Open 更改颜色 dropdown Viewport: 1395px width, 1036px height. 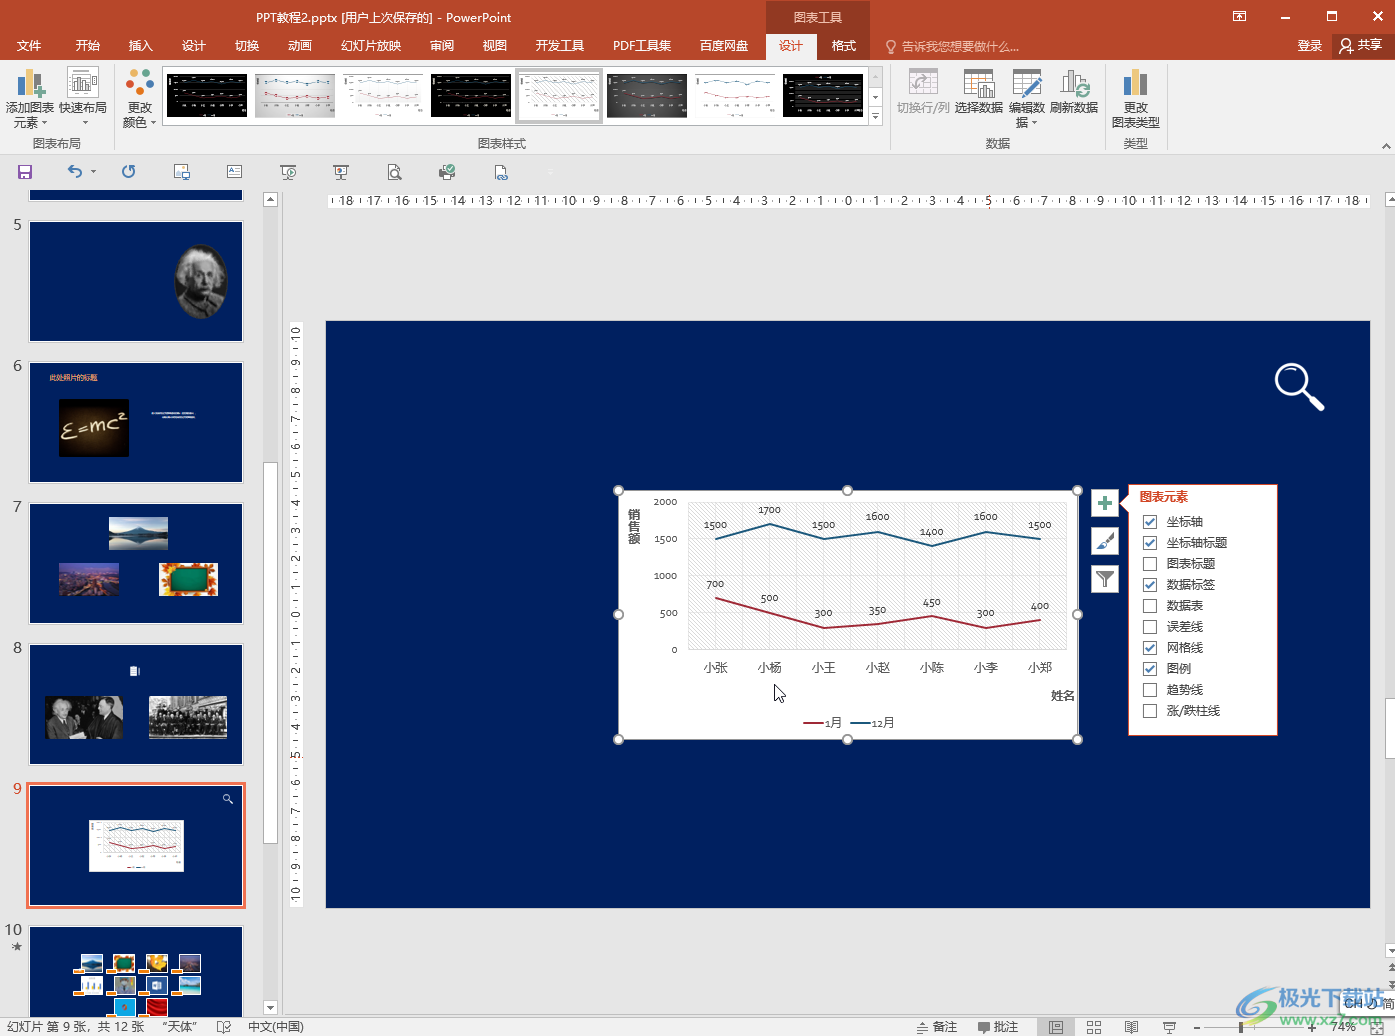click(x=140, y=98)
